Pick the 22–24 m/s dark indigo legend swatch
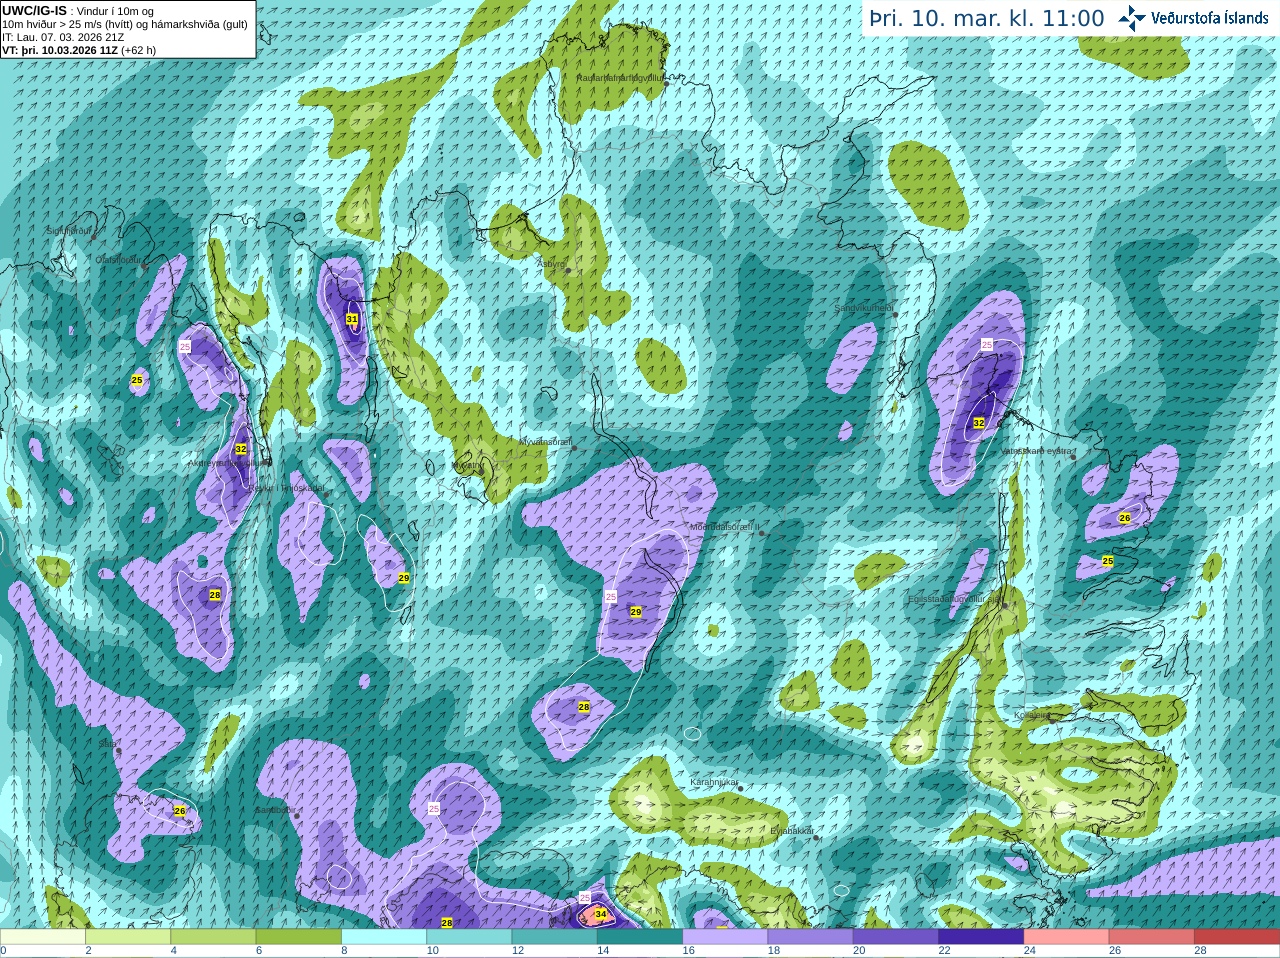The height and width of the screenshot is (958, 1280). (981, 937)
